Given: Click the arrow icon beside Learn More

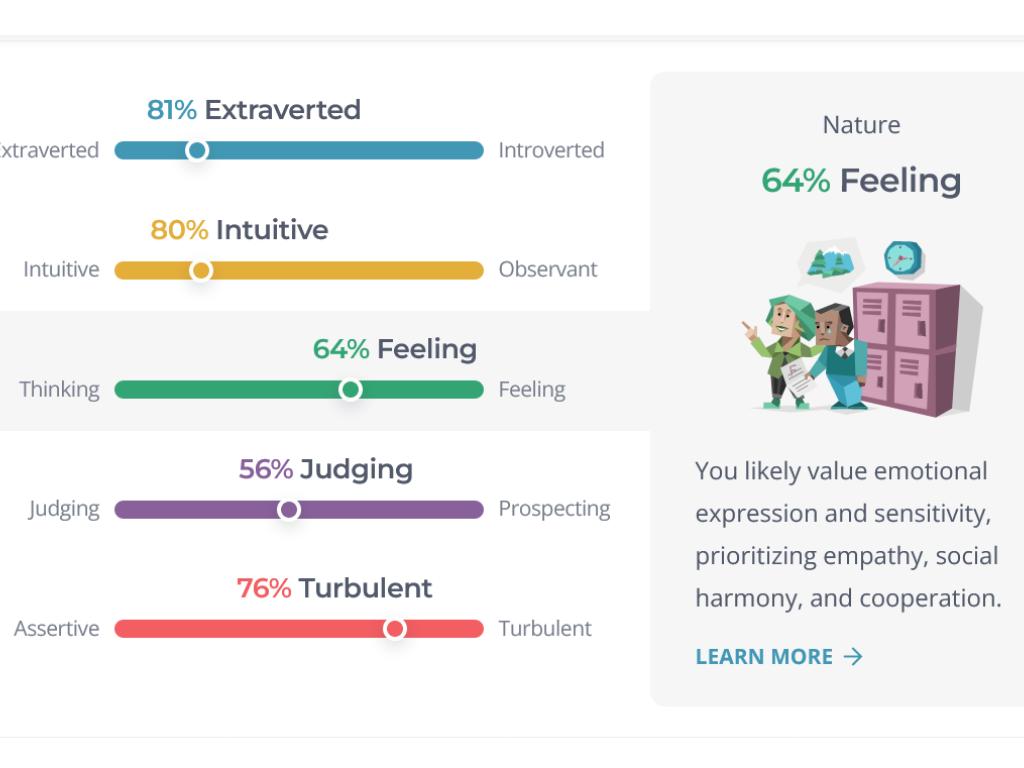Looking at the screenshot, I should click(853, 657).
